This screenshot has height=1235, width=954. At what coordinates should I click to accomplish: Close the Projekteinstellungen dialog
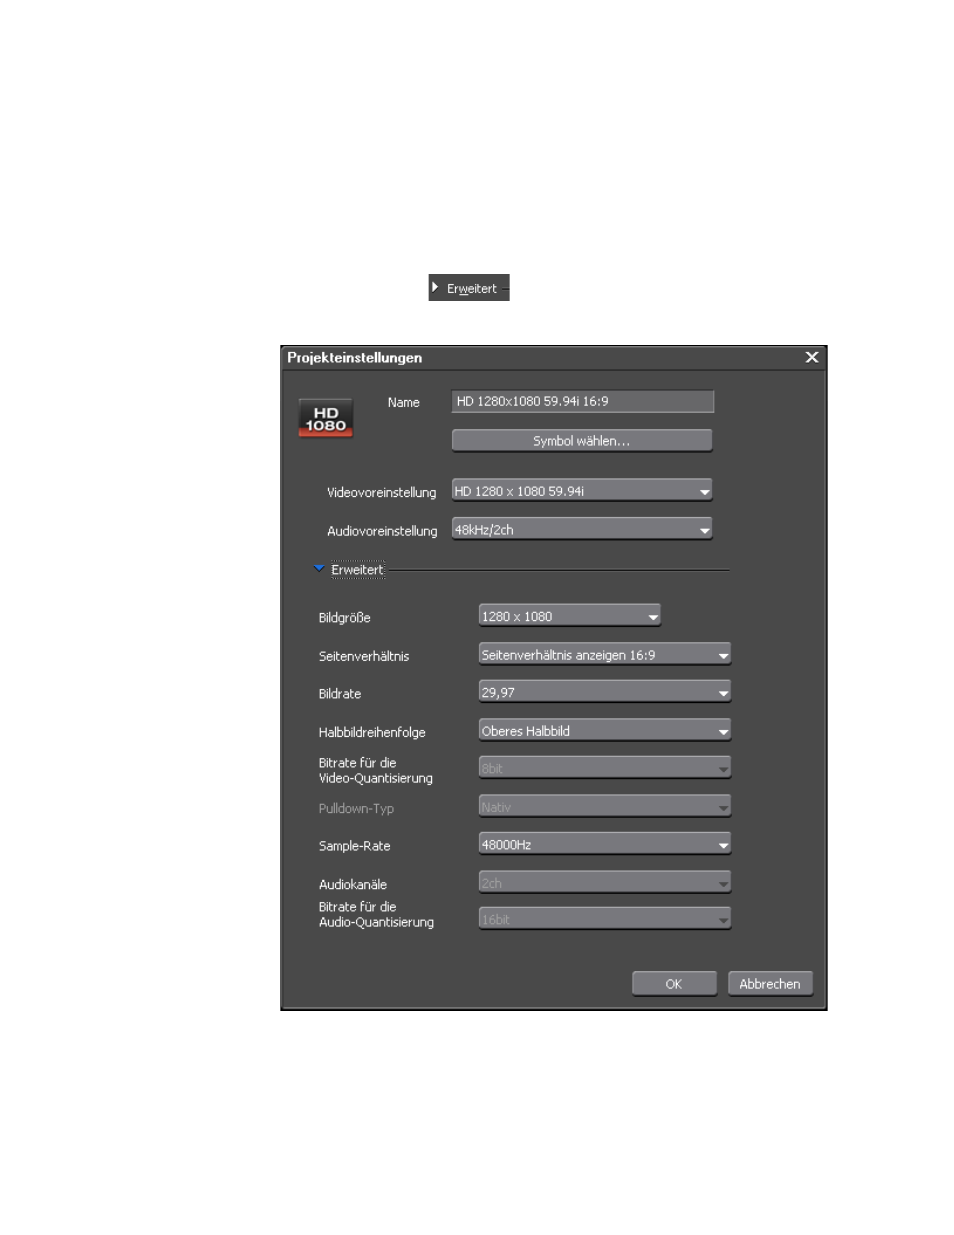[812, 357]
